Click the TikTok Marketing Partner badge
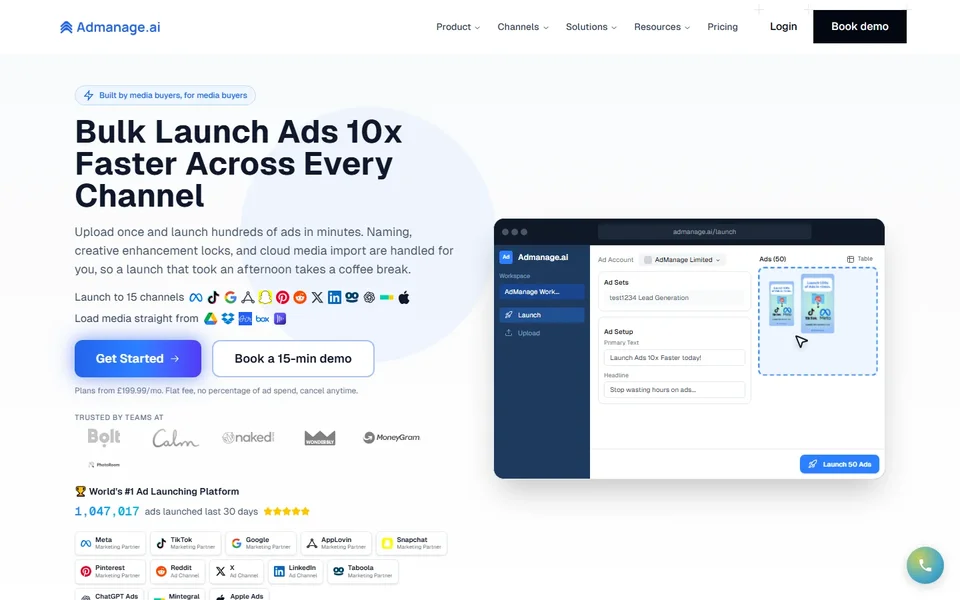 (x=186, y=543)
